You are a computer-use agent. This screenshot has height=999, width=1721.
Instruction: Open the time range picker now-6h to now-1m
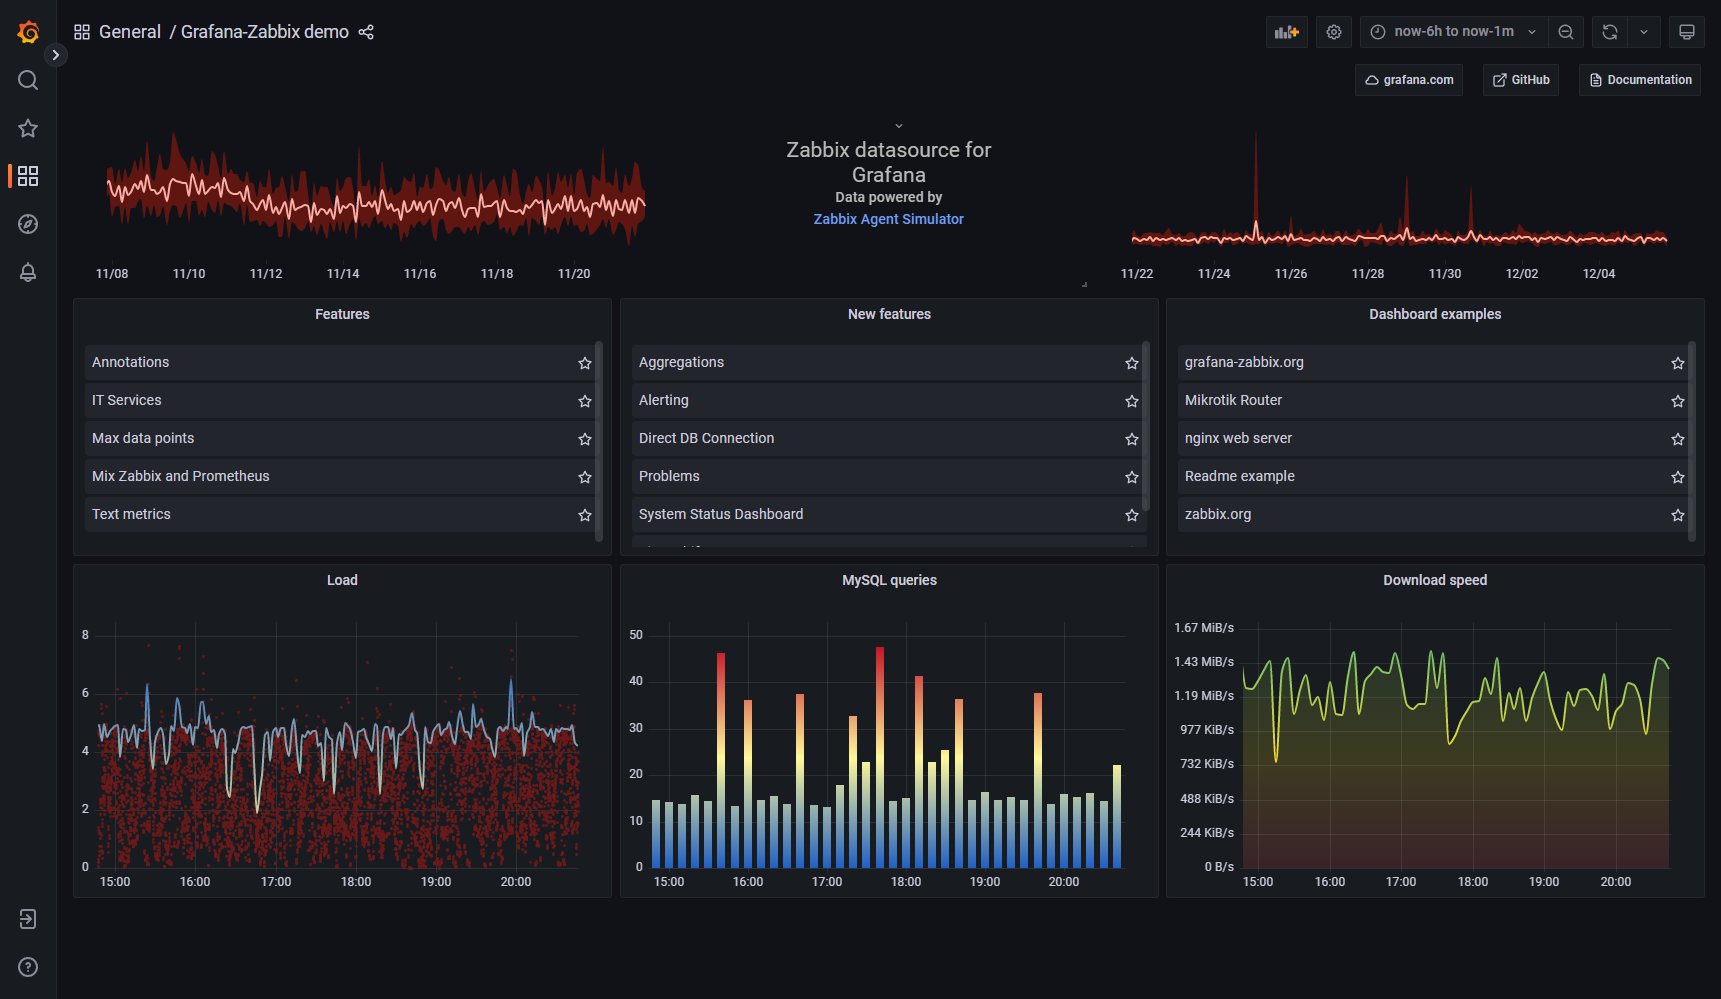pyautogui.click(x=1454, y=32)
